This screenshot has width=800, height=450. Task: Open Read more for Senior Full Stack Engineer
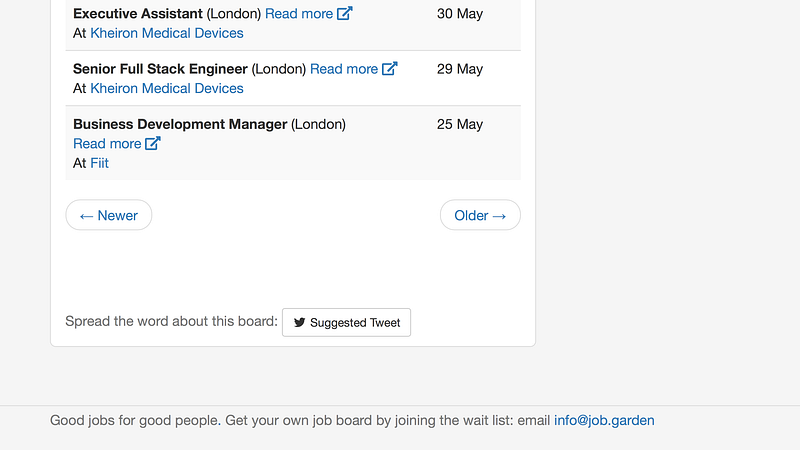pos(344,69)
